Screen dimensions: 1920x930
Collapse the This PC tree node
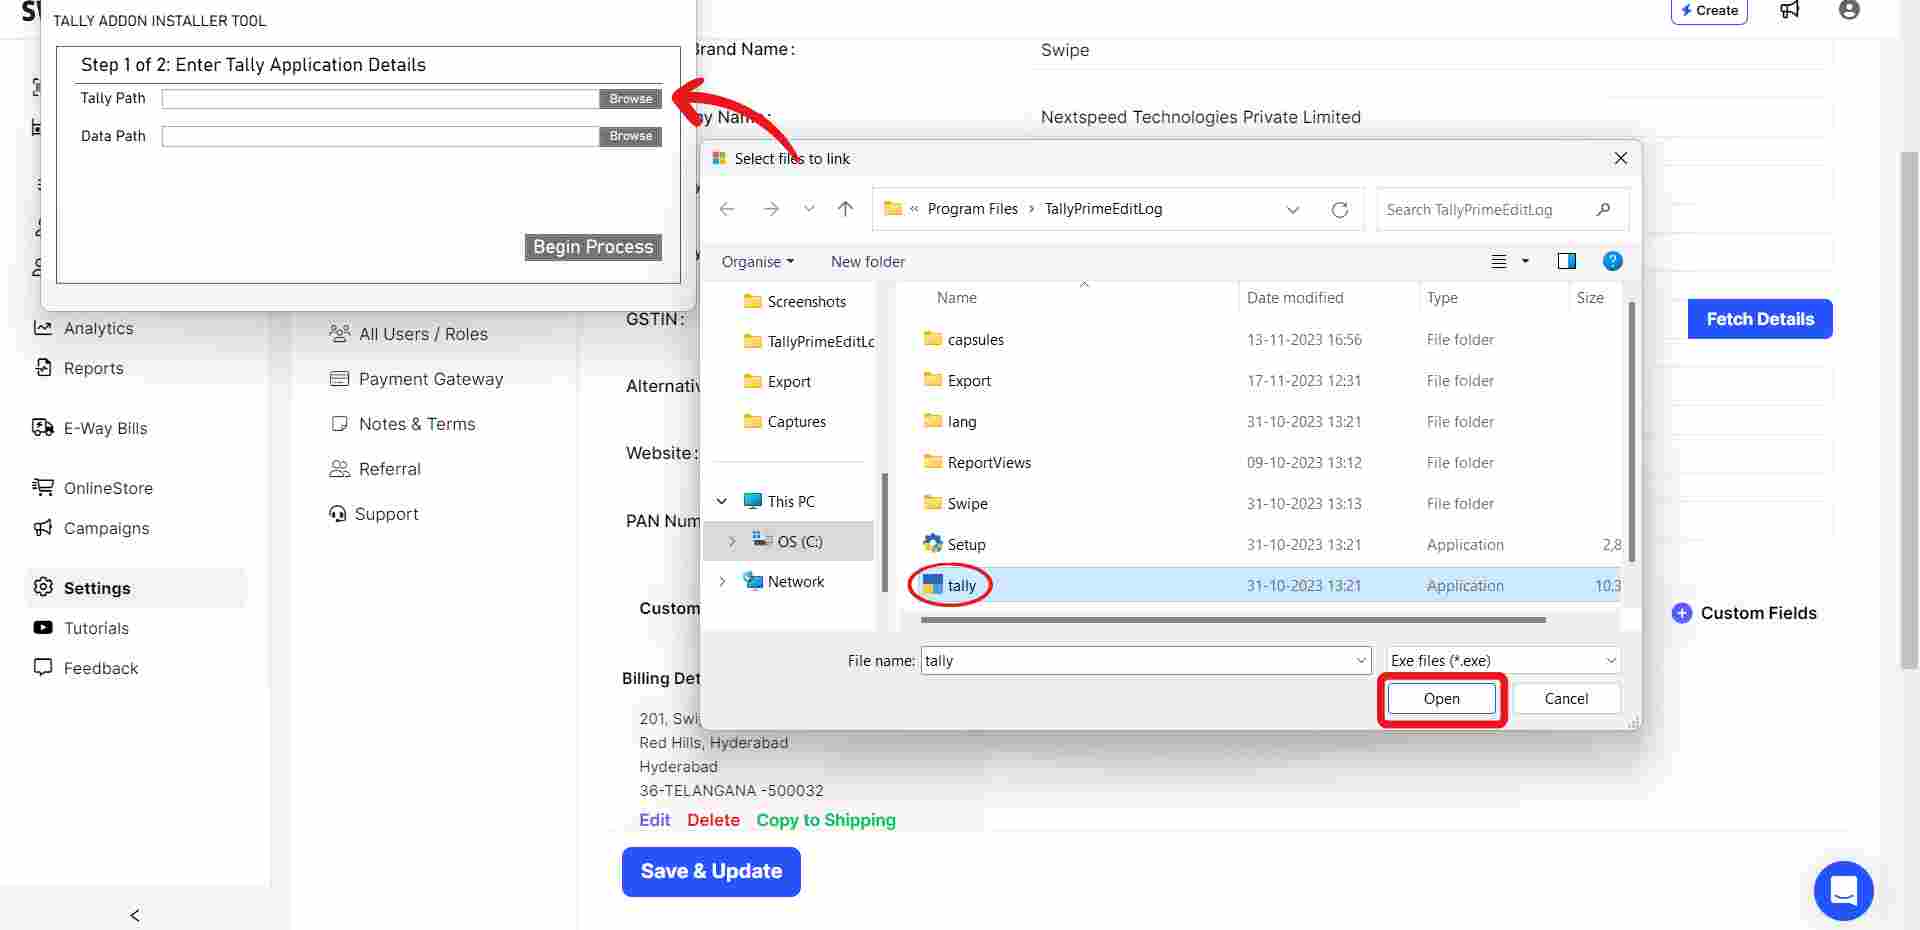(x=722, y=501)
